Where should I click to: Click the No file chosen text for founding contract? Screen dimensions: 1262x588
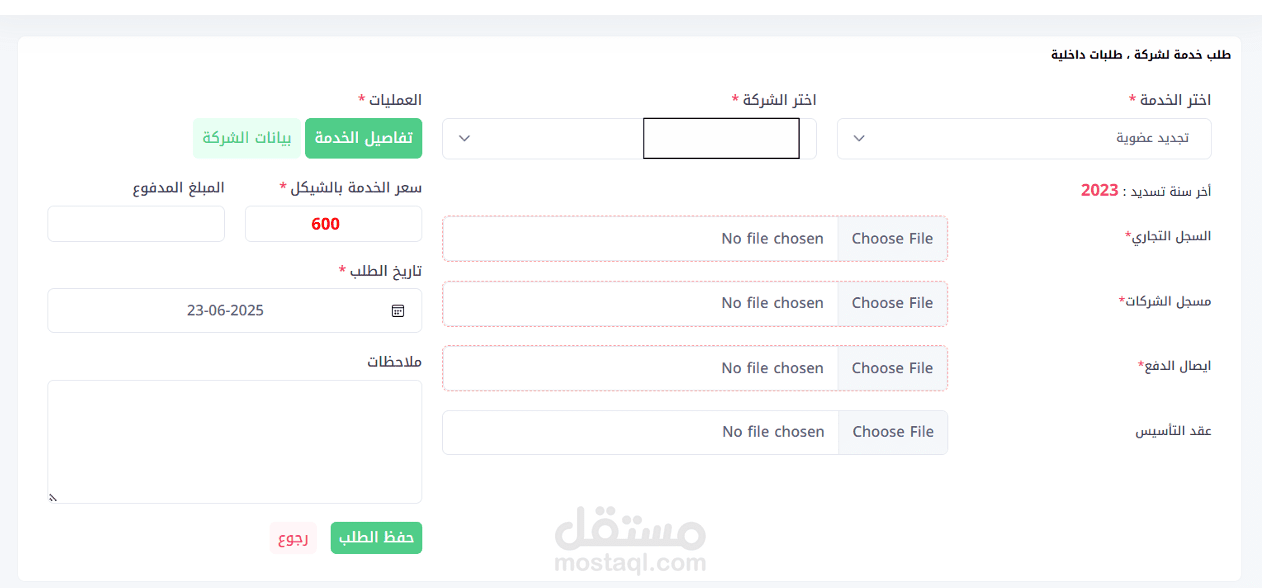773,432
